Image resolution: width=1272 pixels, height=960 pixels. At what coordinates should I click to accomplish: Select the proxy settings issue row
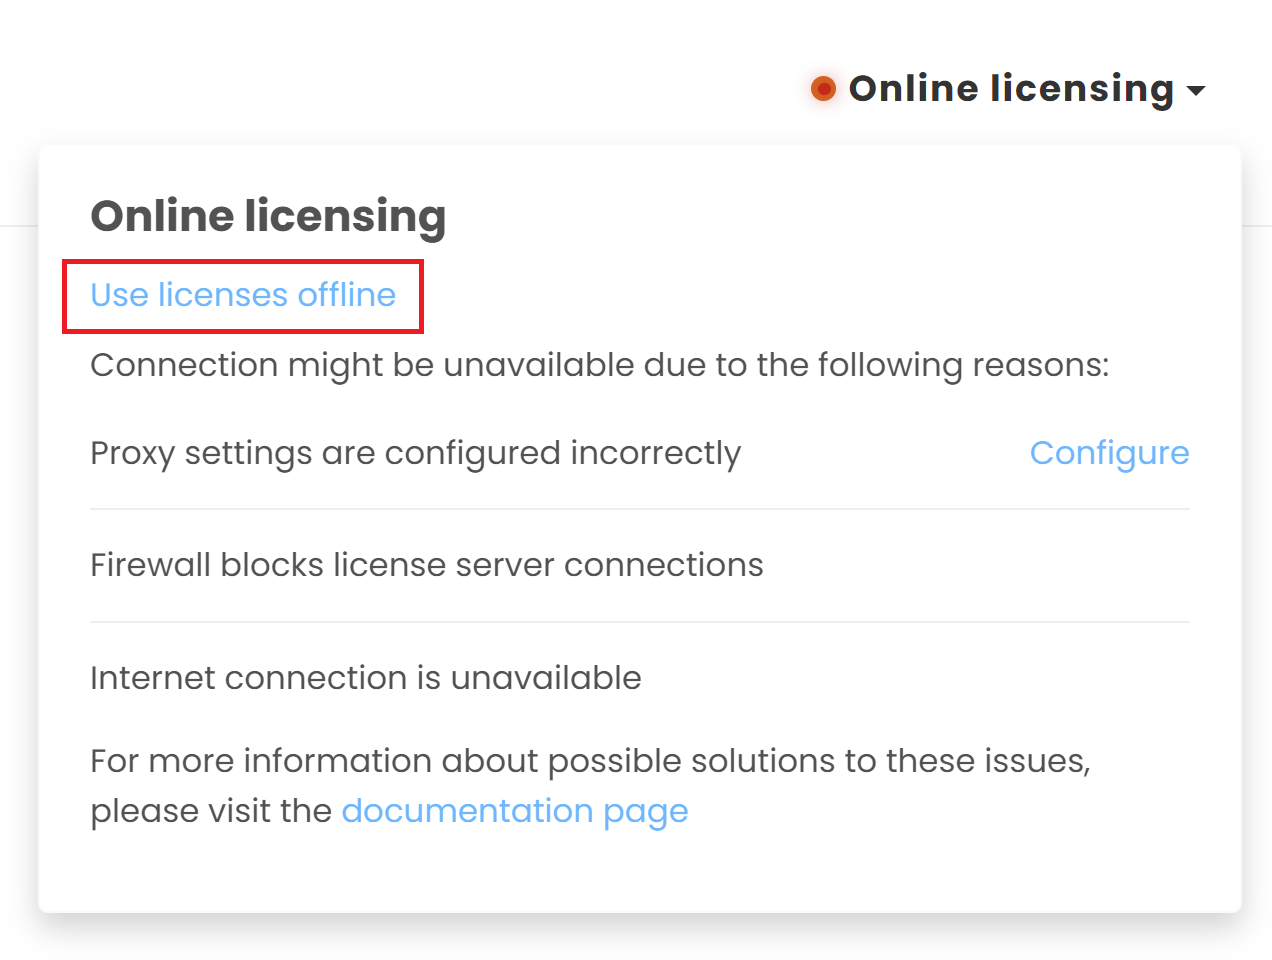tap(416, 453)
